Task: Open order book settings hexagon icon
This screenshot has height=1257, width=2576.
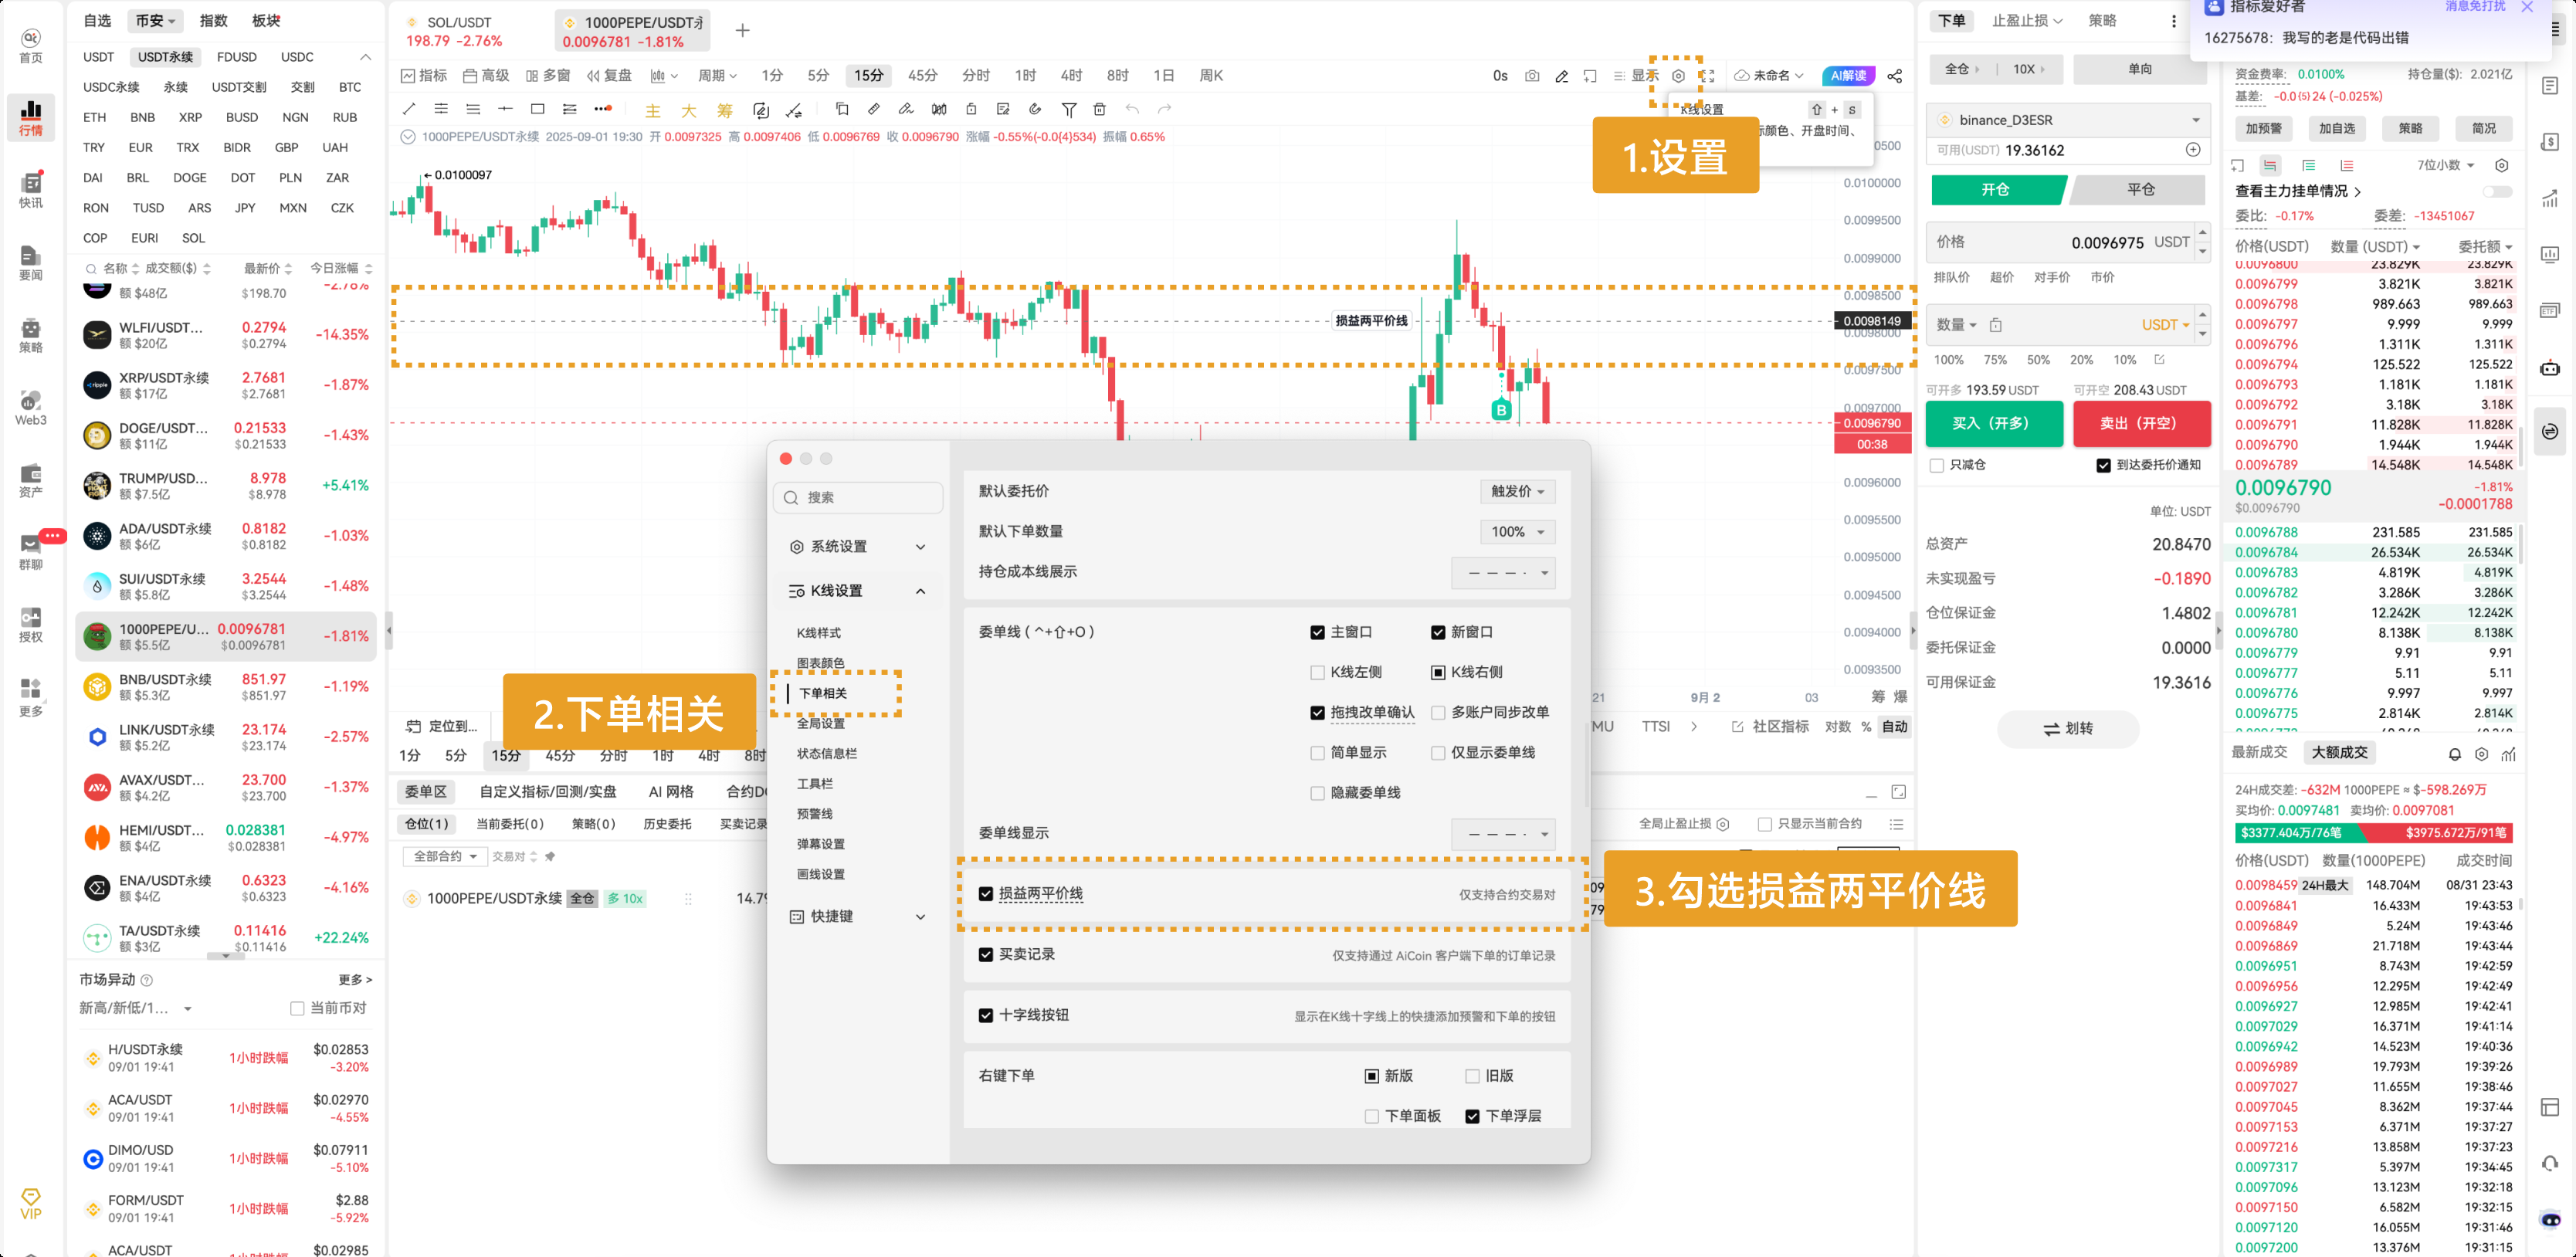Action: pyautogui.click(x=2501, y=165)
